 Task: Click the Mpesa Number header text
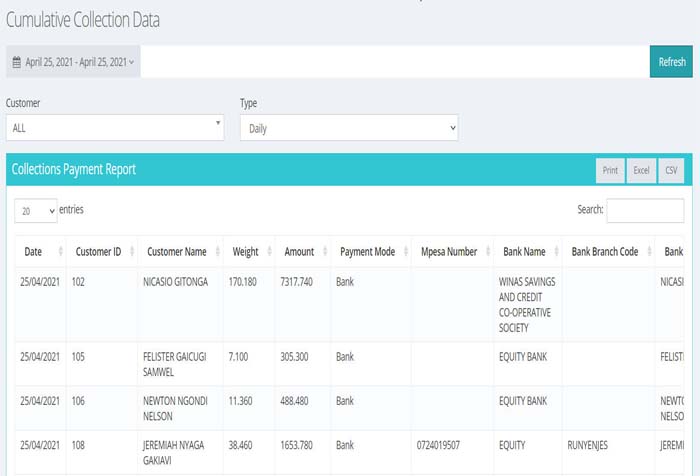(449, 252)
